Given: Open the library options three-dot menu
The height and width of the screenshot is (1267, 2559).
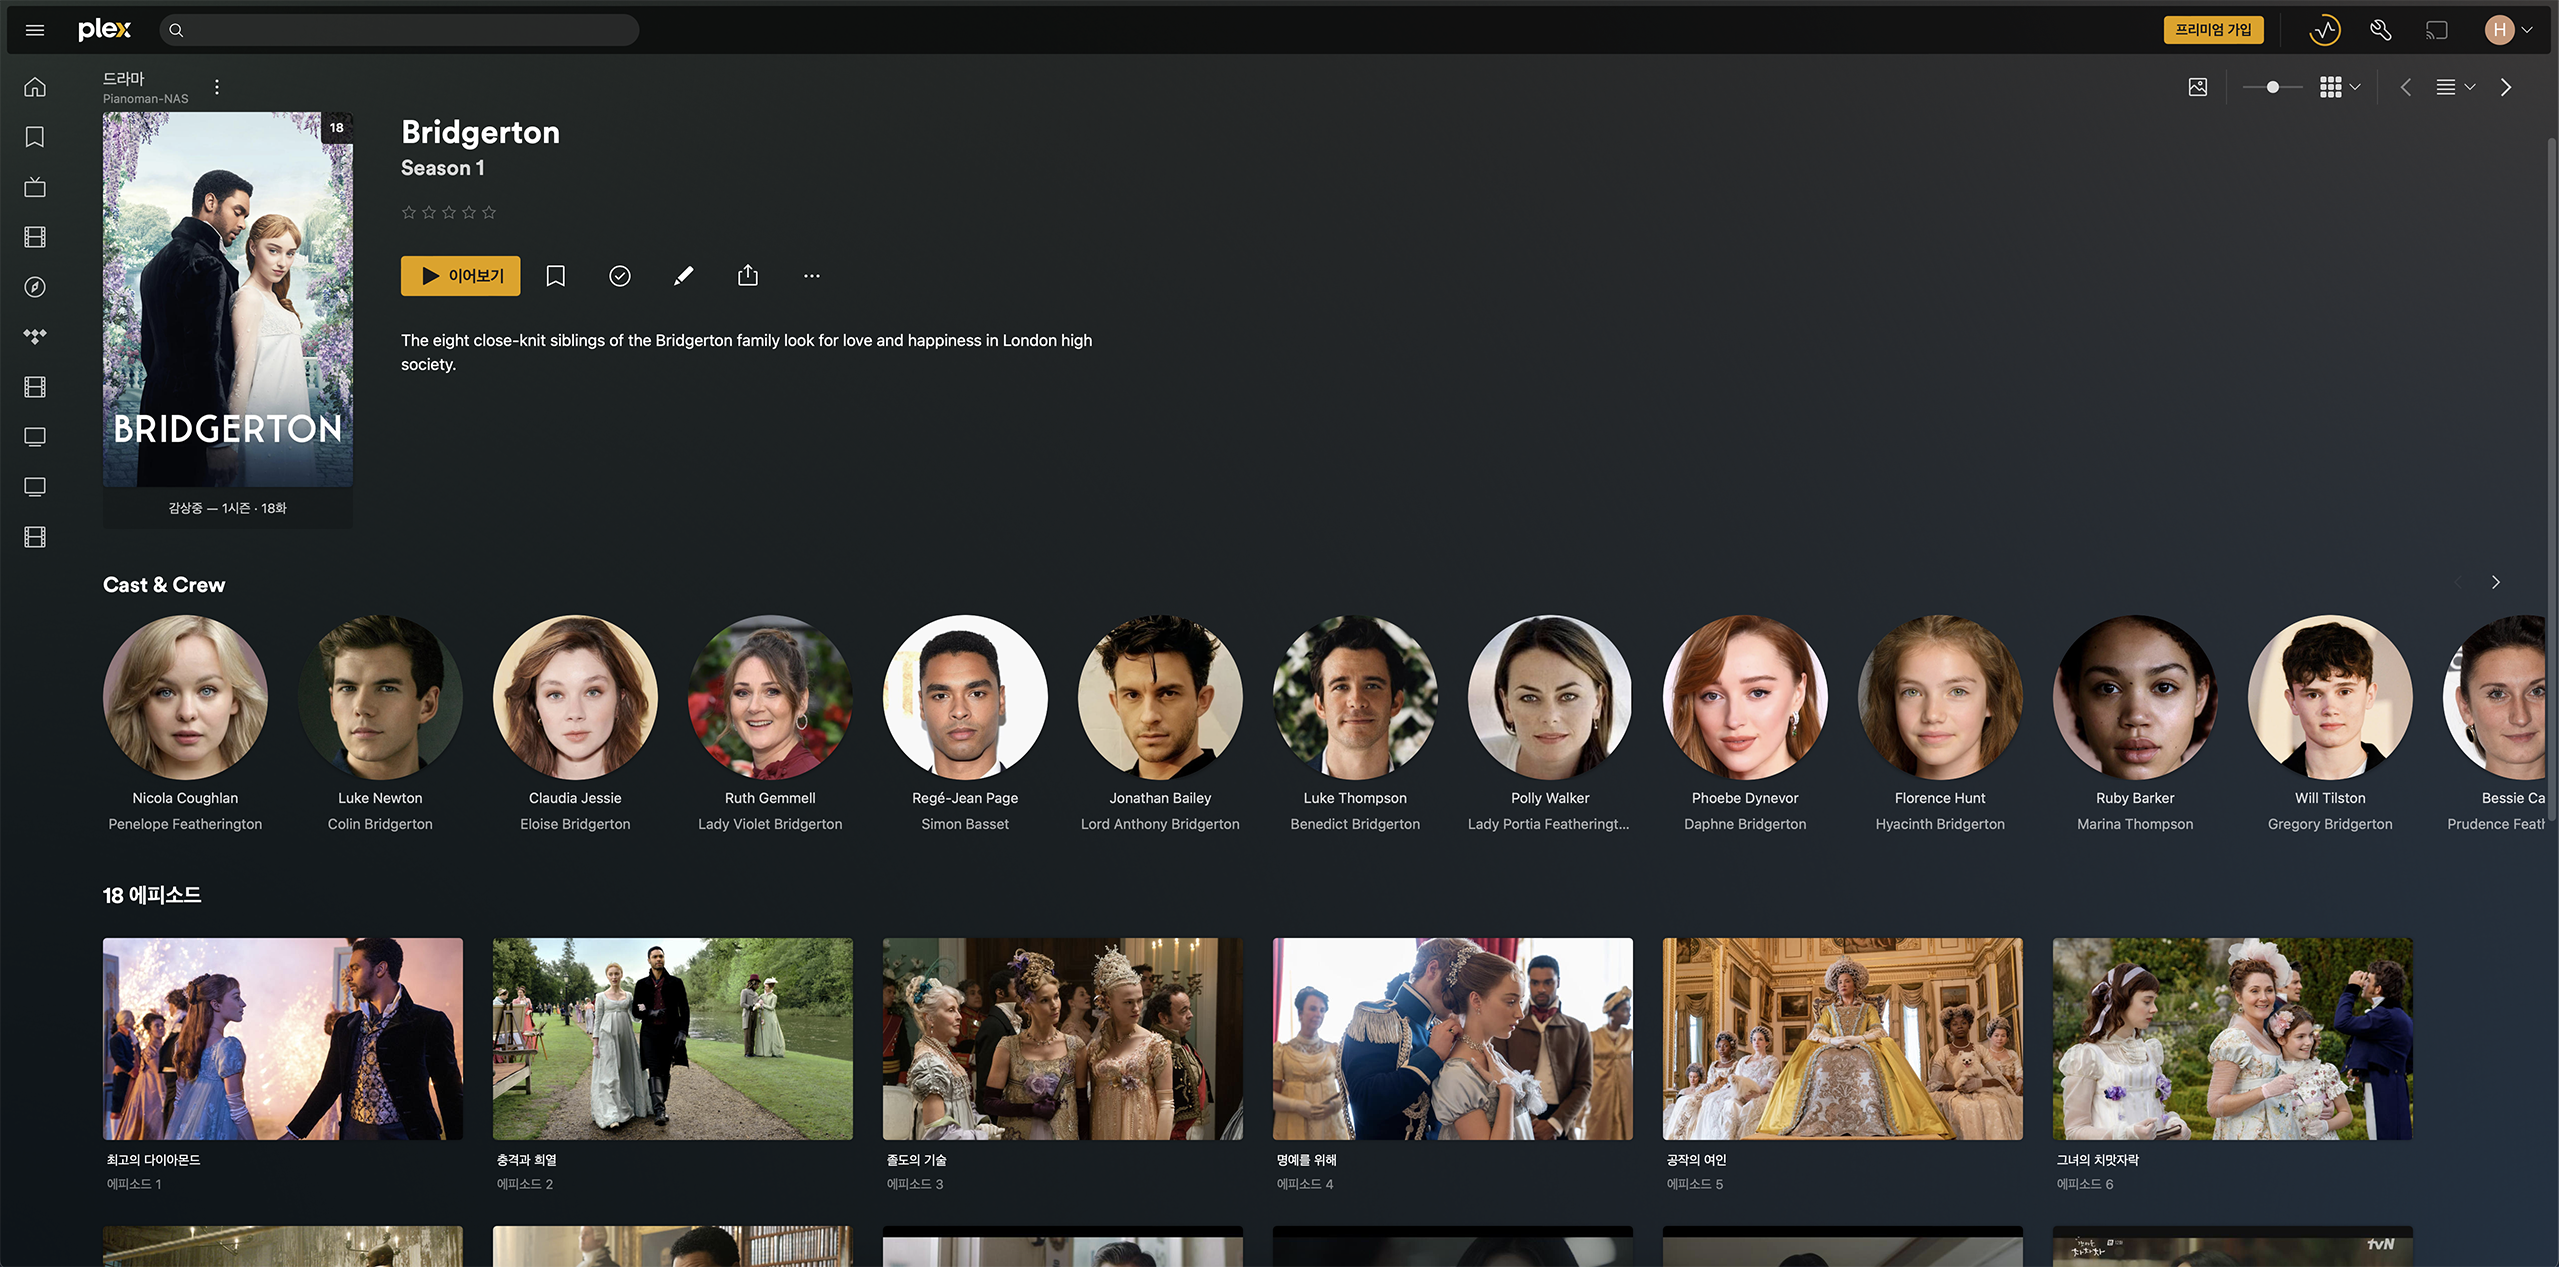Looking at the screenshot, I should pos(217,87).
